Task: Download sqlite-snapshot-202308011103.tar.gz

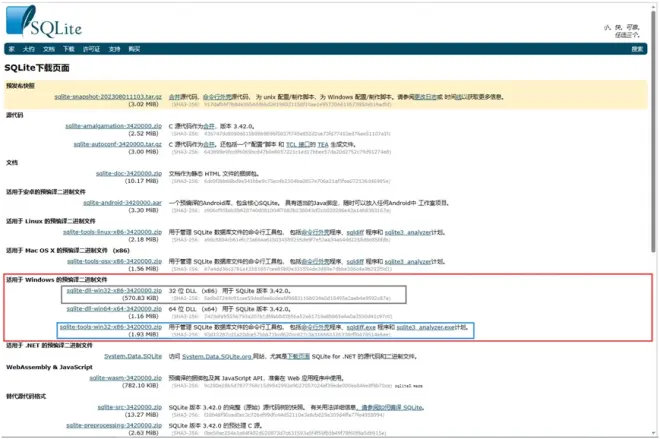Action: pyautogui.click(x=108, y=97)
